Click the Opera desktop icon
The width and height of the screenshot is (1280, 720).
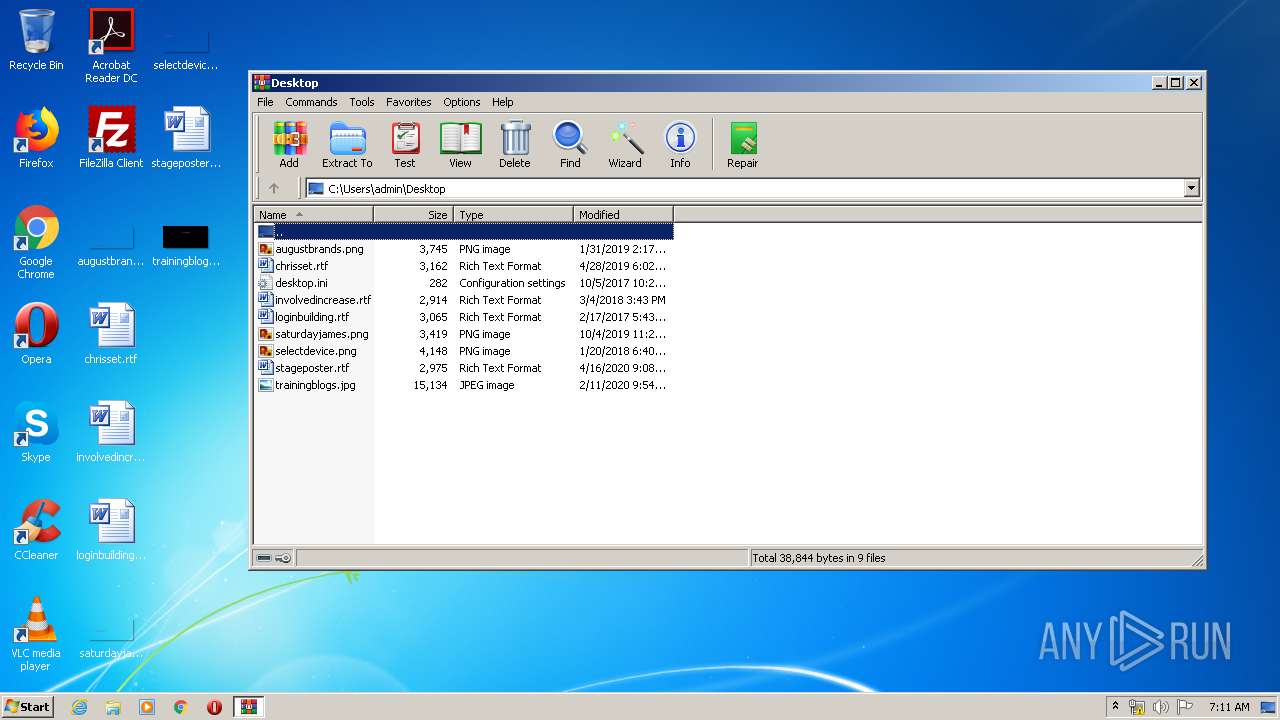pyautogui.click(x=36, y=334)
